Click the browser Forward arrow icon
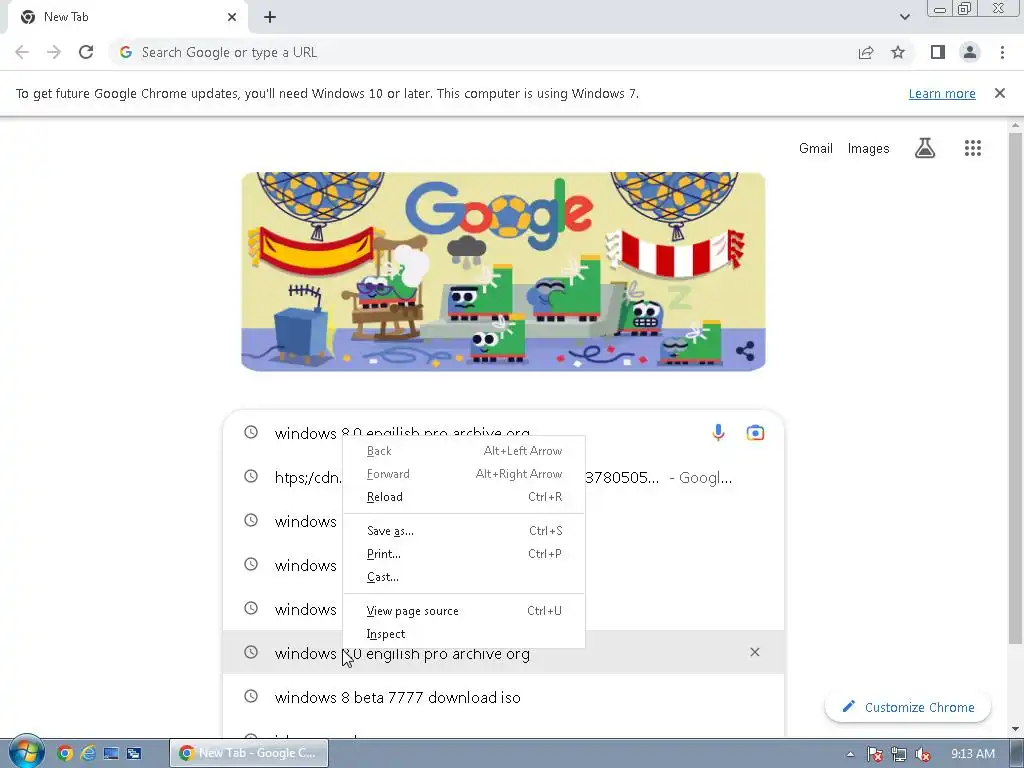The width and height of the screenshot is (1024, 768). click(x=54, y=52)
